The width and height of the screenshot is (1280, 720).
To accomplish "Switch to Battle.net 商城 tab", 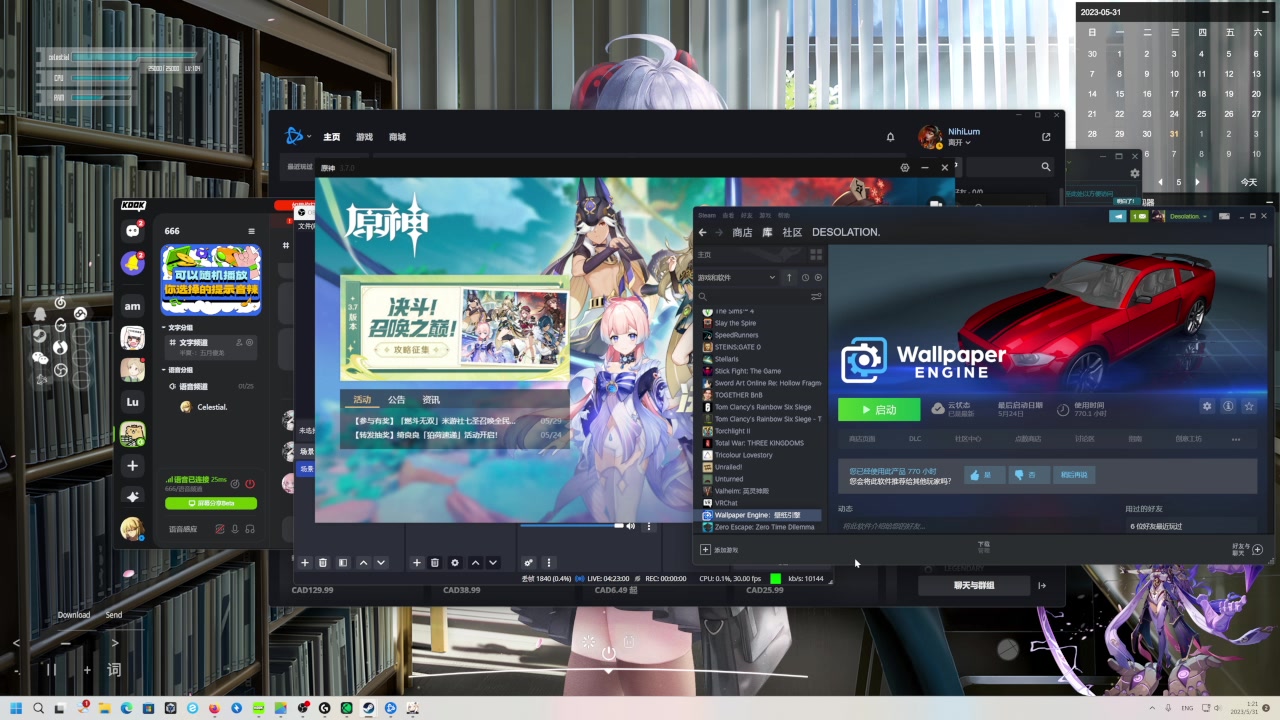I will (397, 137).
